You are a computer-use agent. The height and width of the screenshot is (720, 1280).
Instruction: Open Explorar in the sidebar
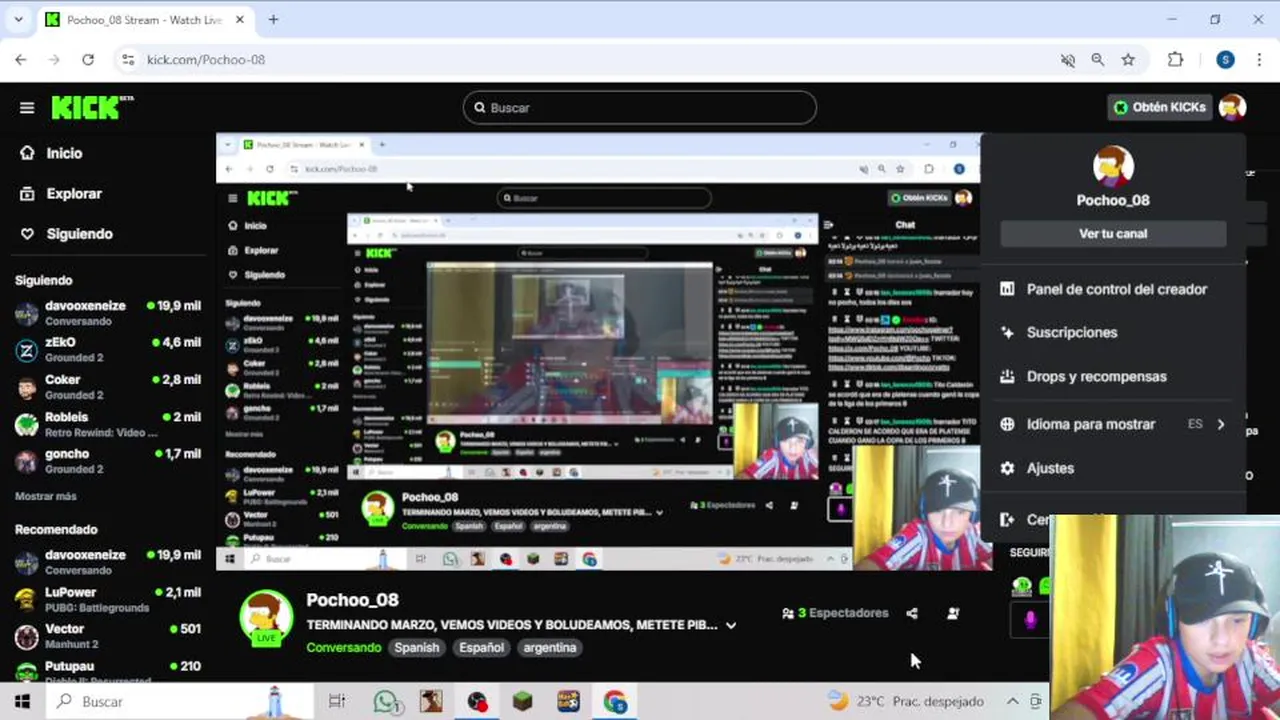tap(74, 193)
